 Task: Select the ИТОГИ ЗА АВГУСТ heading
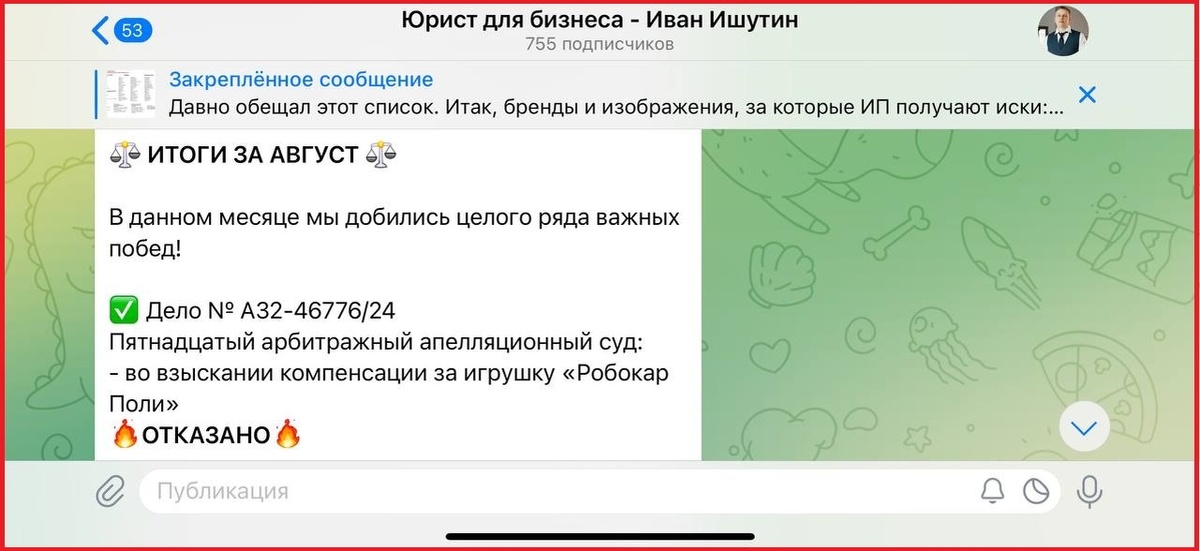tap(252, 155)
